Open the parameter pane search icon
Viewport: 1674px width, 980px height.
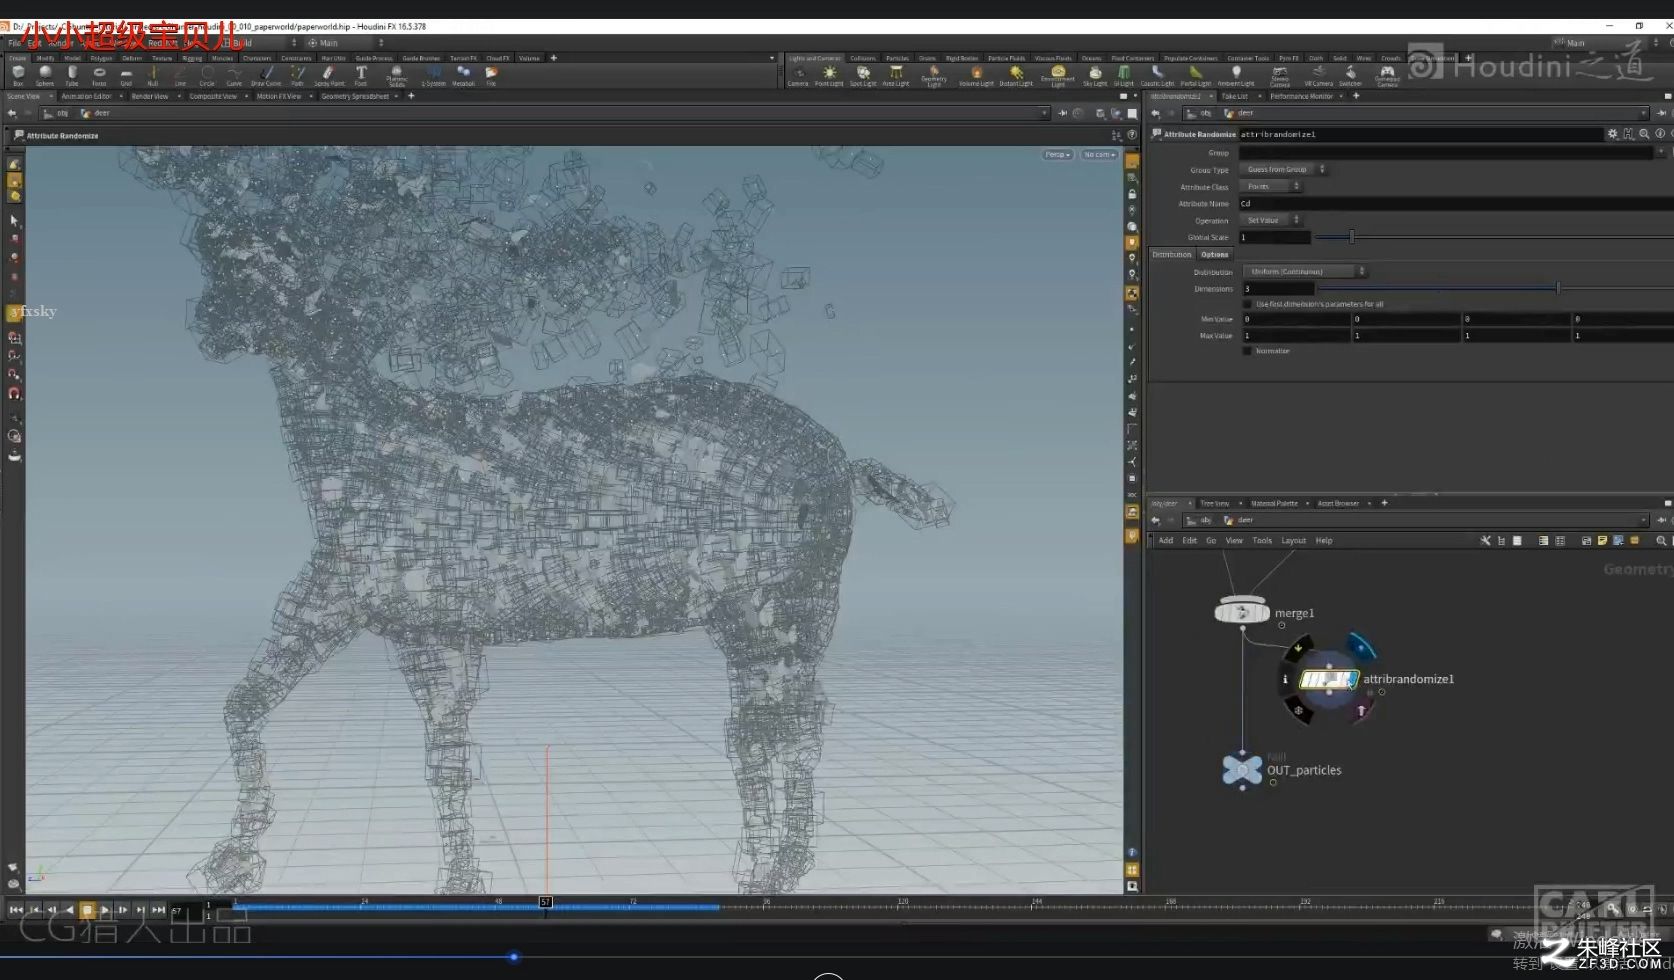tap(1644, 134)
